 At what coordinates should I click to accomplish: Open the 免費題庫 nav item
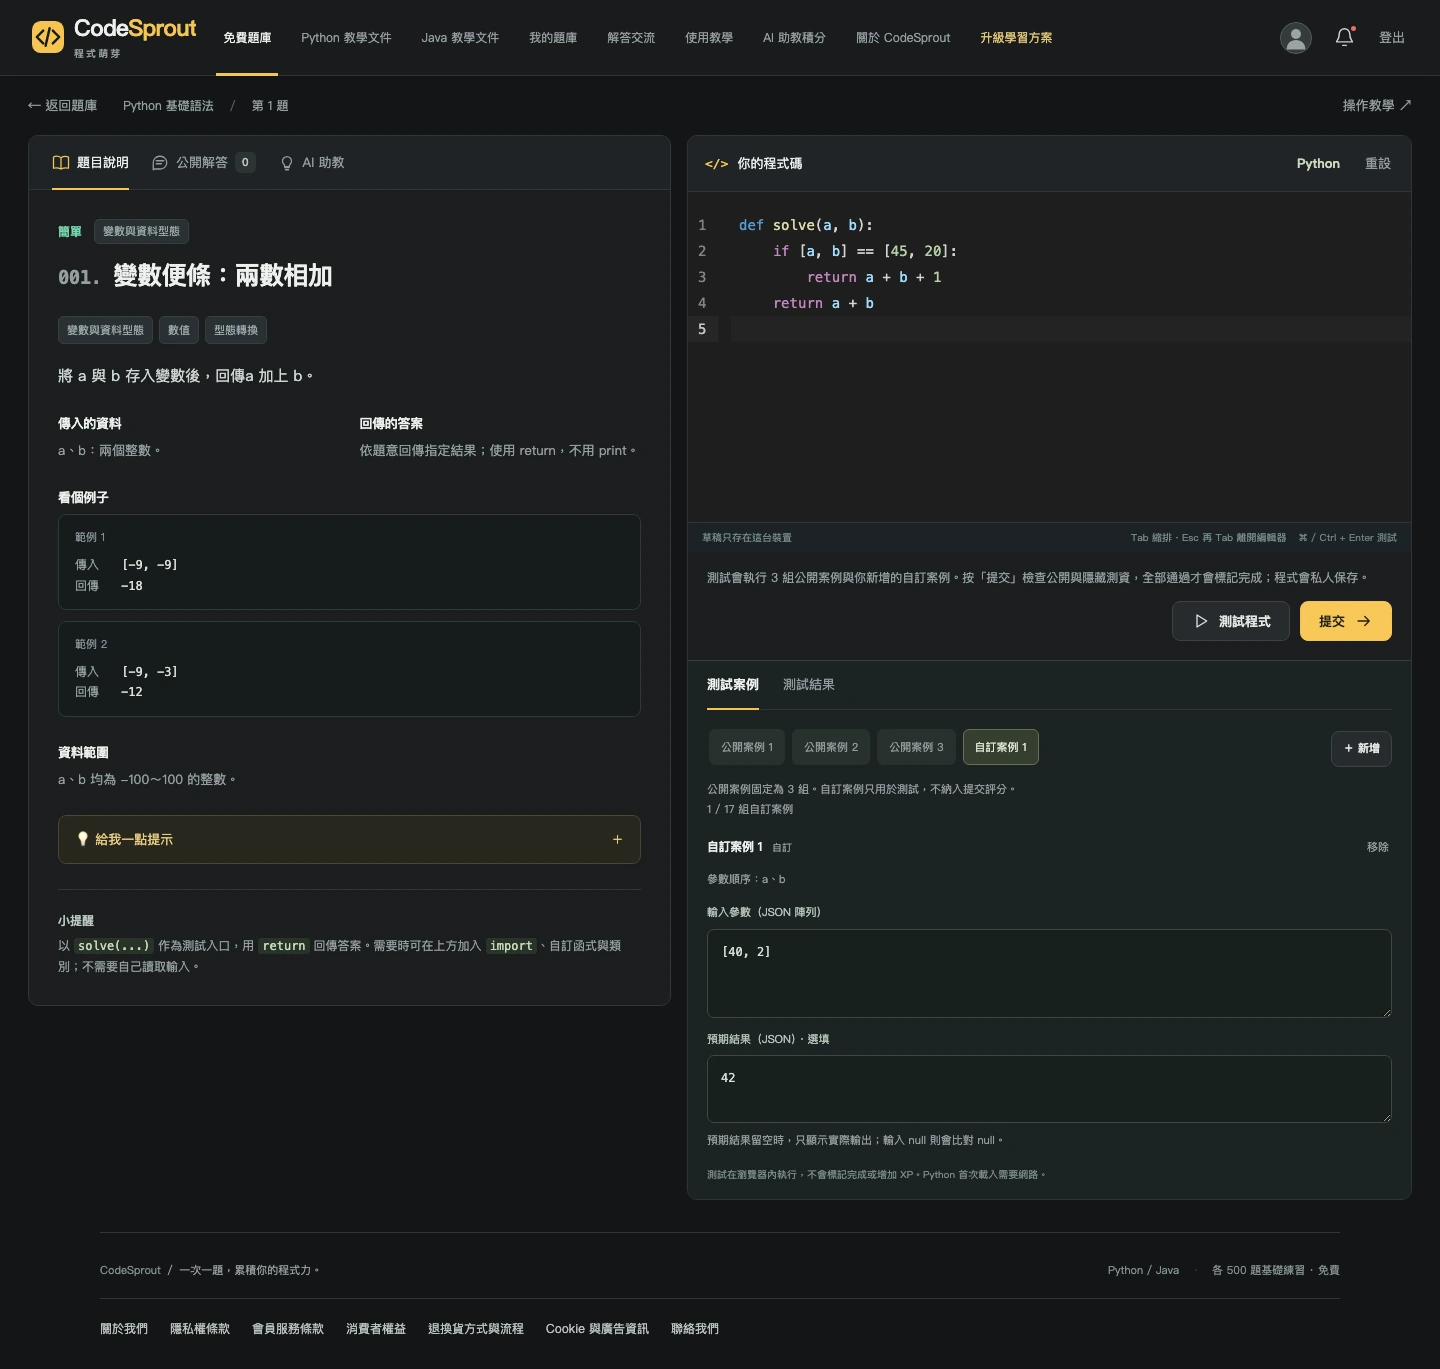247,38
